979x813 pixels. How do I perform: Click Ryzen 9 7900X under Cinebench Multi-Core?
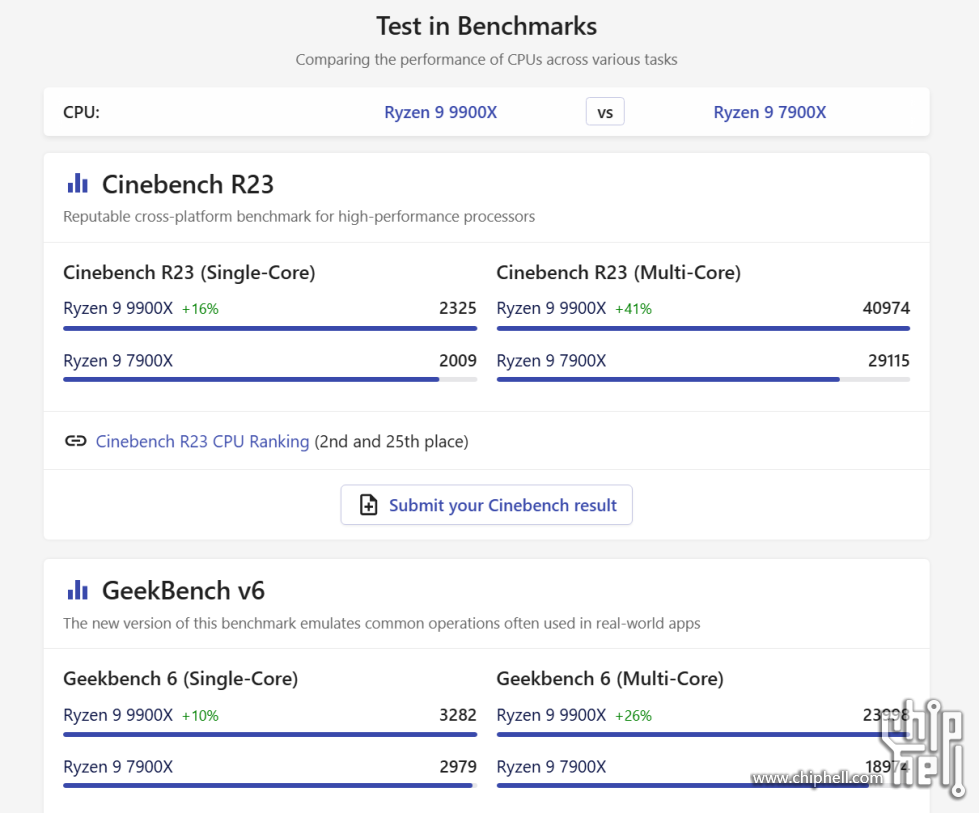point(551,361)
